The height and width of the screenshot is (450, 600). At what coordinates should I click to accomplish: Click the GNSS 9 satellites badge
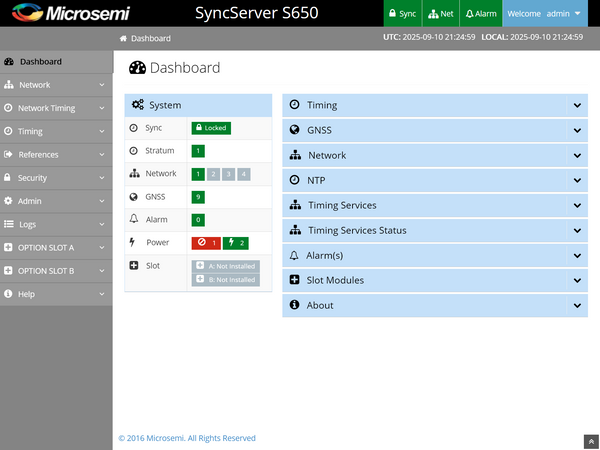coord(198,197)
